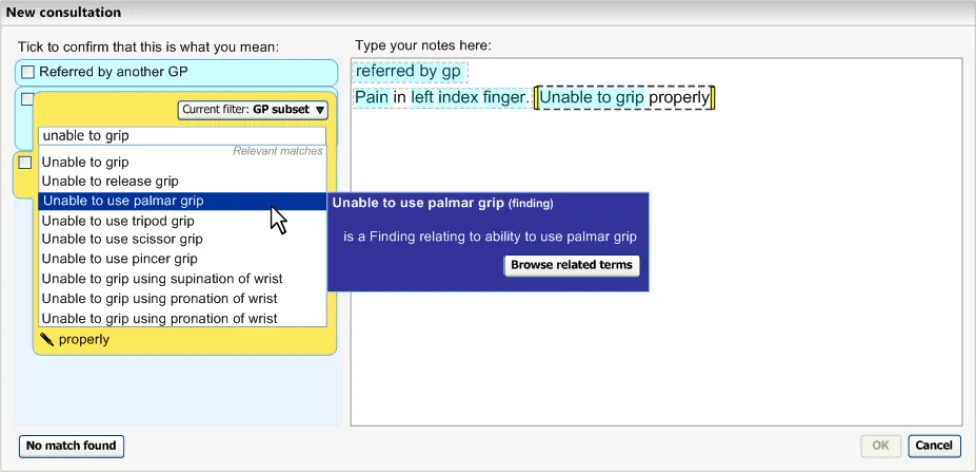This screenshot has height=472, width=976.
Task: Cancel the new consultation dialog
Action: [933, 446]
